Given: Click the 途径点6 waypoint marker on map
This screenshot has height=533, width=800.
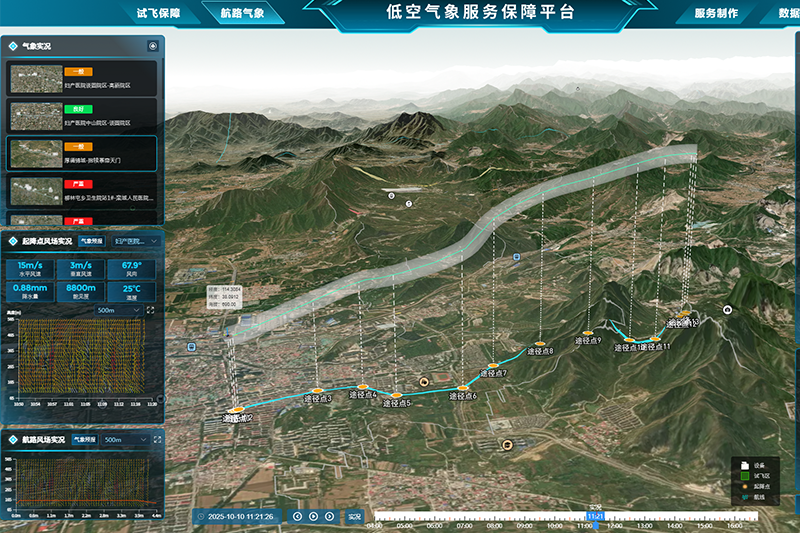Looking at the screenshot, I should point(462,387).
